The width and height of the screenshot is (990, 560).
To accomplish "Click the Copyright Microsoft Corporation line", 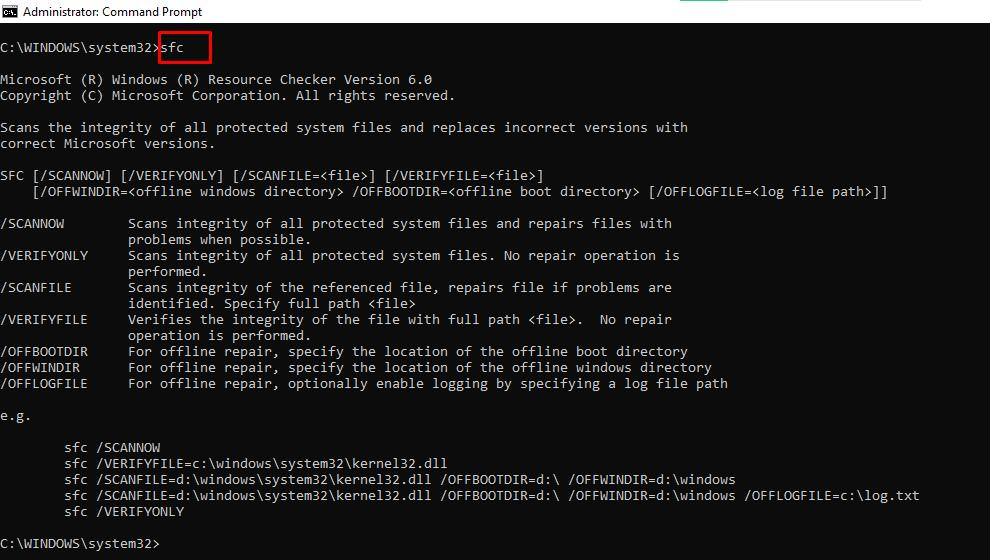I will [x=227, y=95].
